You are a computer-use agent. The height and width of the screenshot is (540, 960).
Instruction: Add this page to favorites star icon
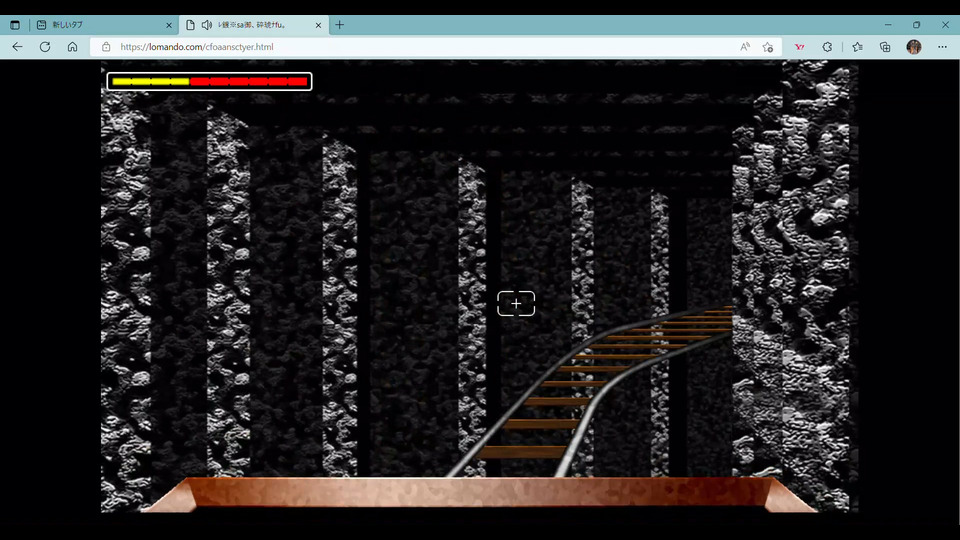(x=768, y=47)
